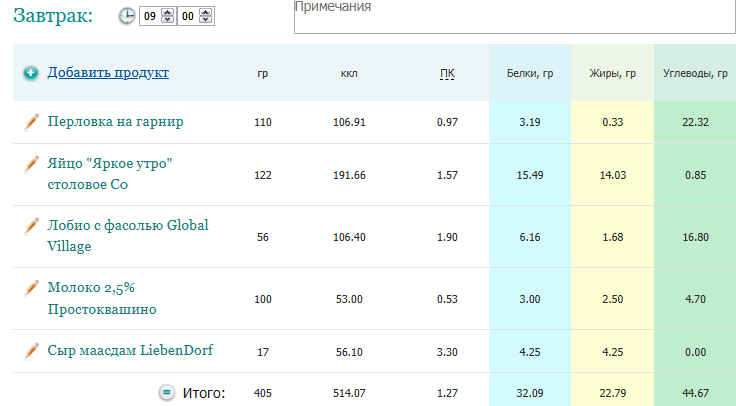Select total carbs value 44.67

[x=695, y=393]
